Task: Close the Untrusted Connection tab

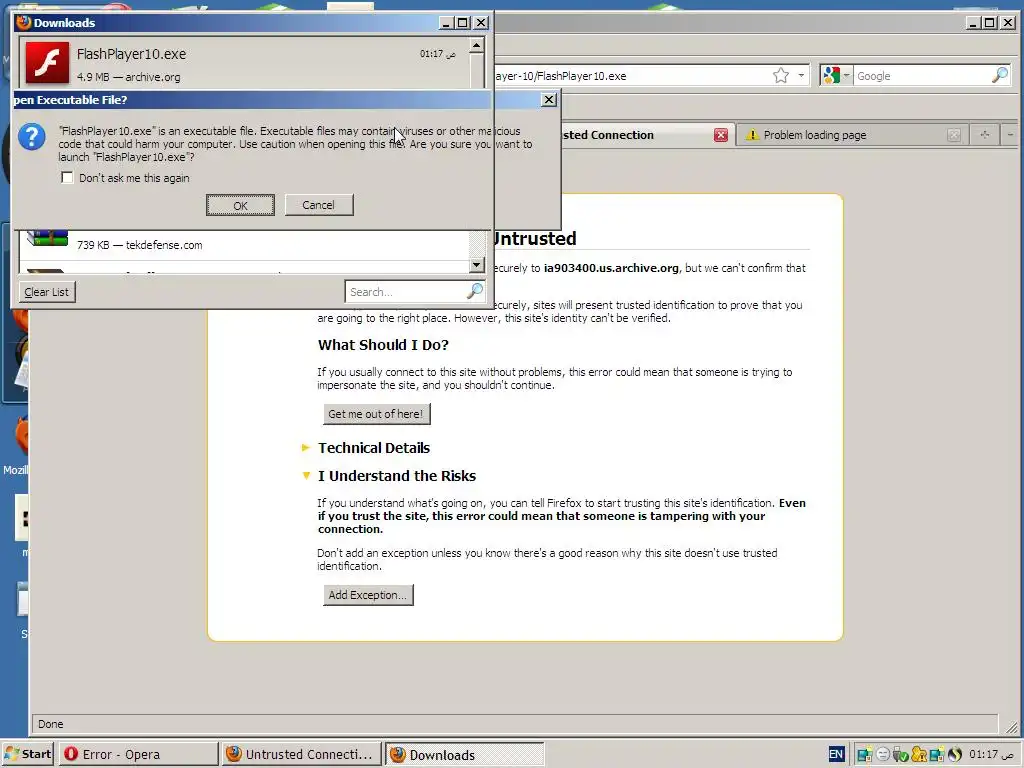Action: (x=720, y=135)
